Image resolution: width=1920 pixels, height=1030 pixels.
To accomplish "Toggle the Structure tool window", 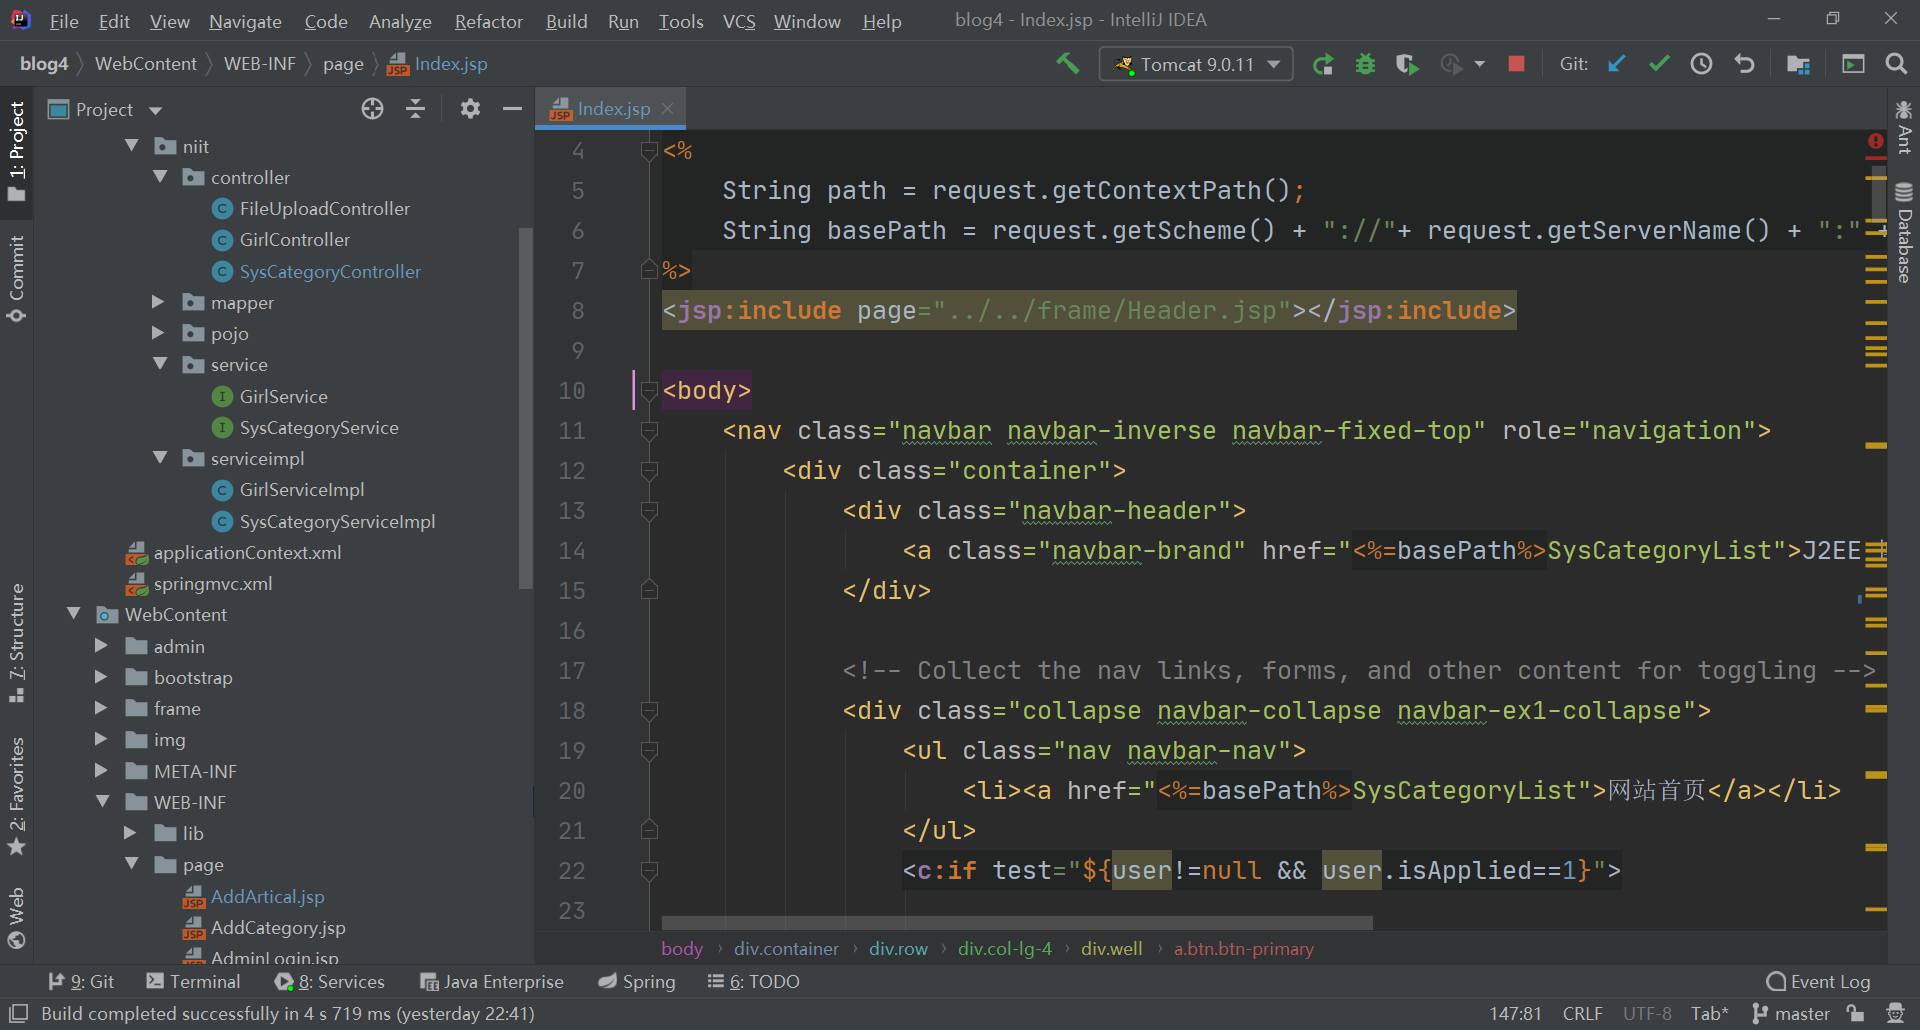I will pyautogui.click(x=16, y=642).
